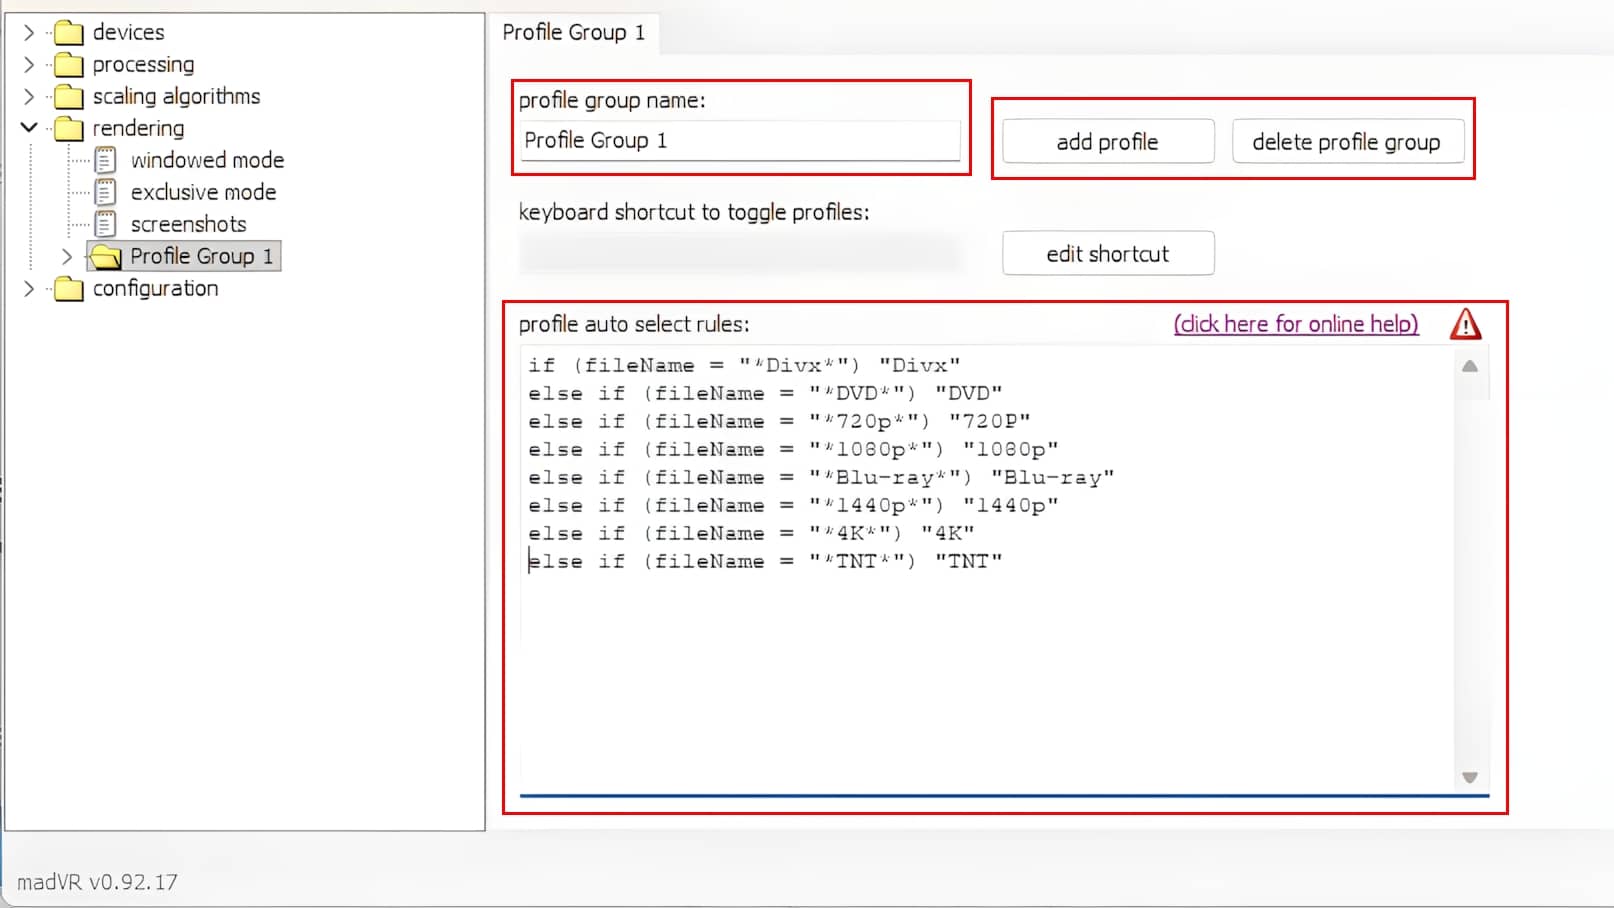The height and width of the screenshot is (908, 1614).
Task: Click the screenshots page icon
Action: pyautogui.click(x=105, y=225)
